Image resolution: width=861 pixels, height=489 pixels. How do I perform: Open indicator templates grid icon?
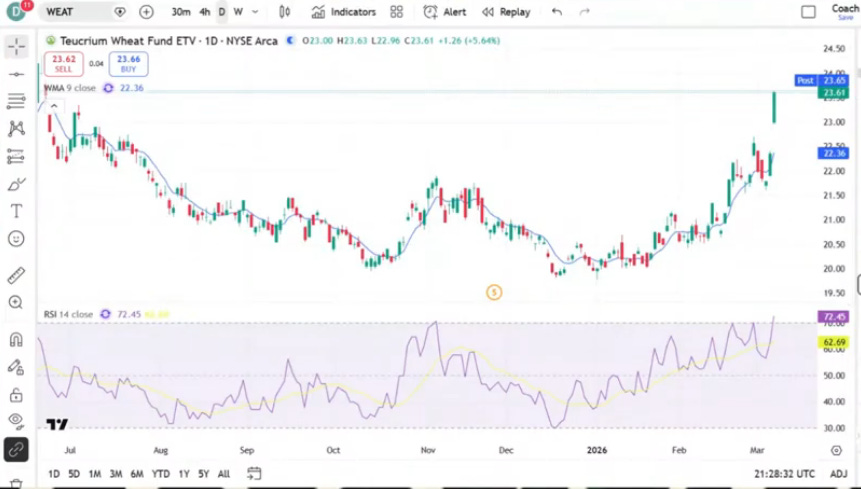[396, 12]
